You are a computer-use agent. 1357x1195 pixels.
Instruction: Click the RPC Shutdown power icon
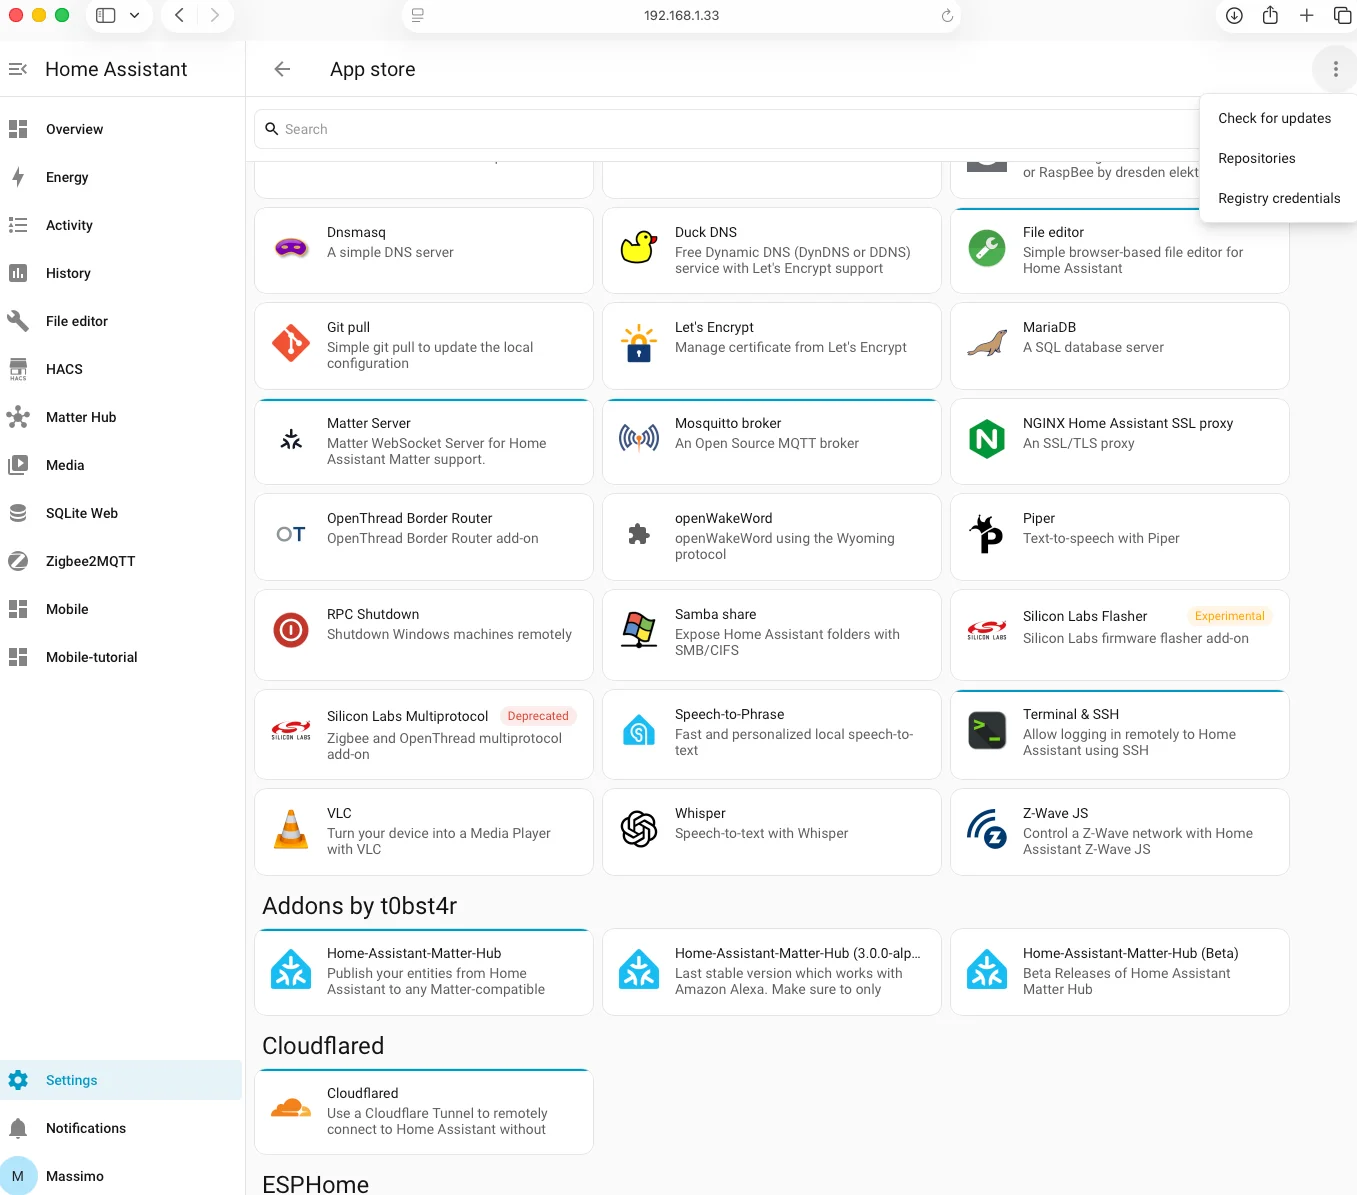[291, 630]
